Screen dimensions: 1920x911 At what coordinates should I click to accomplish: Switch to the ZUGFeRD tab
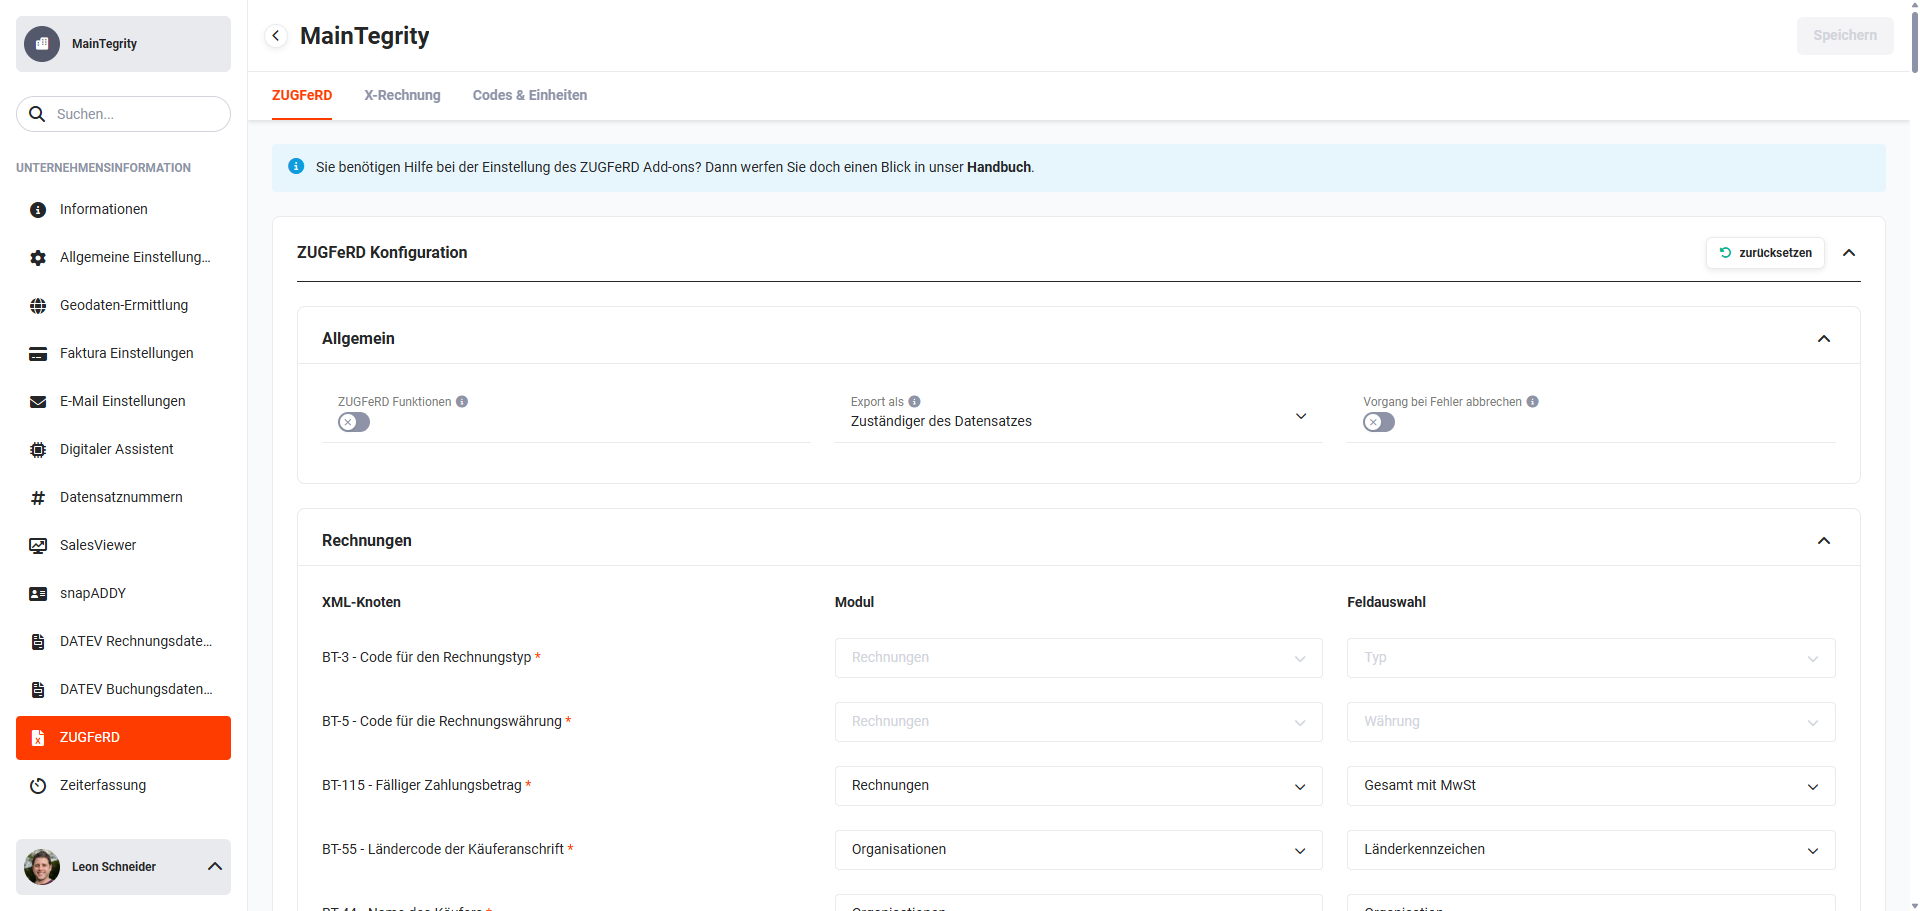(x=302, y=95)
